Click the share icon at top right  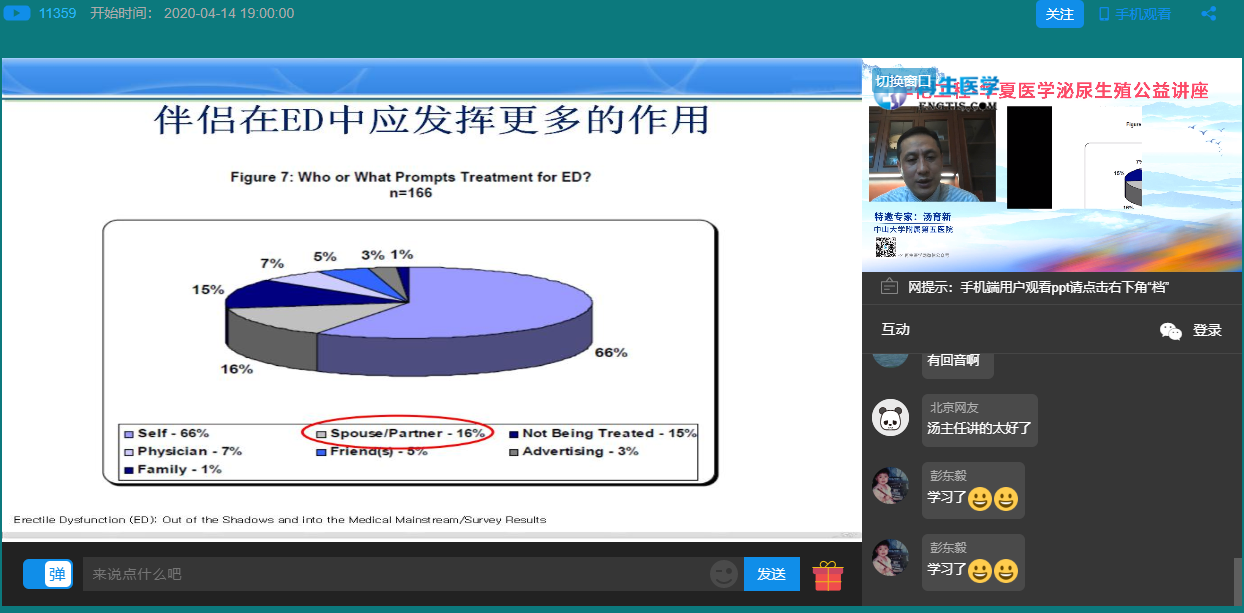tap(1209, 14)
